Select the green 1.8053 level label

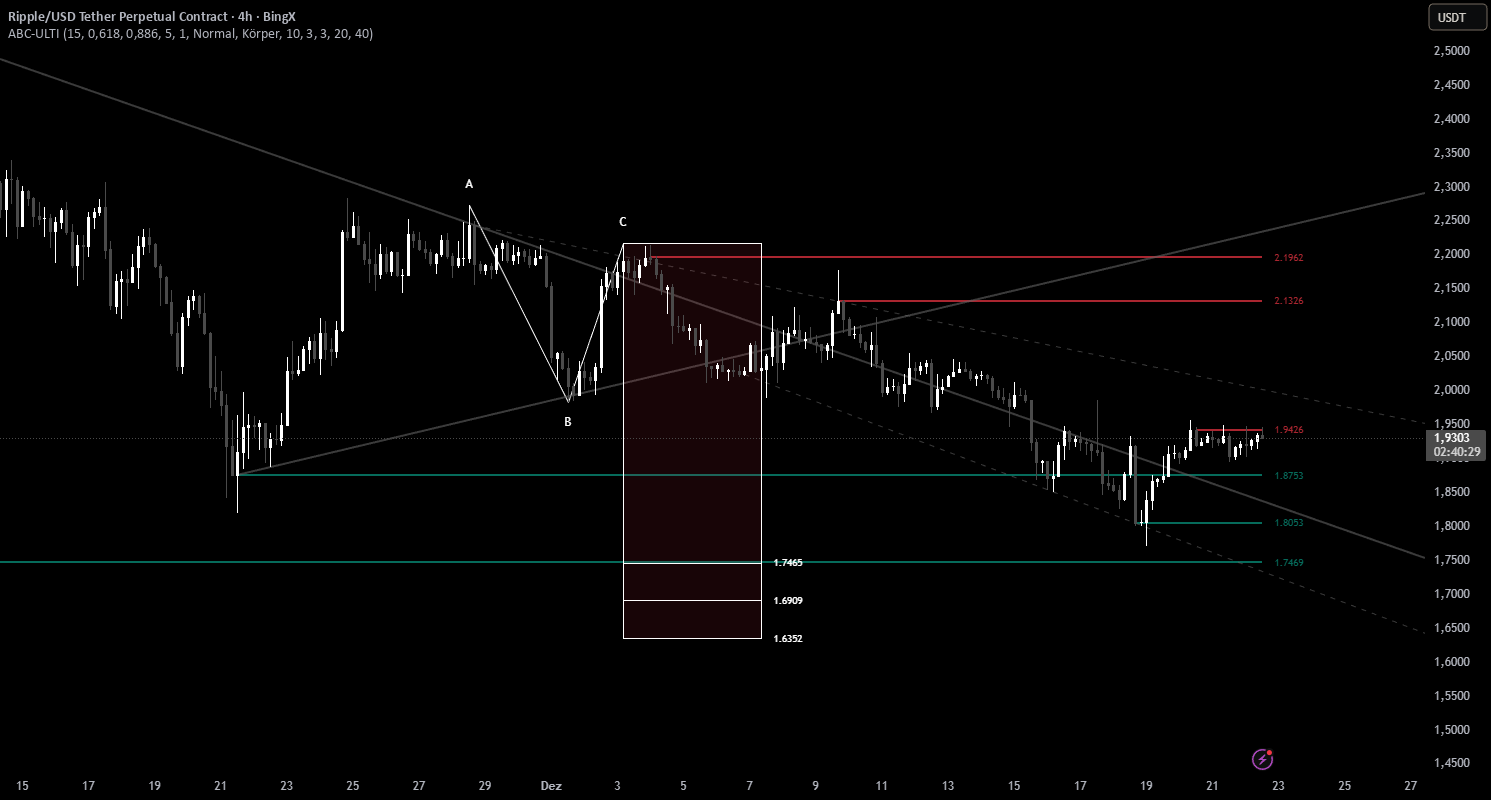[x=1288, y=523]
